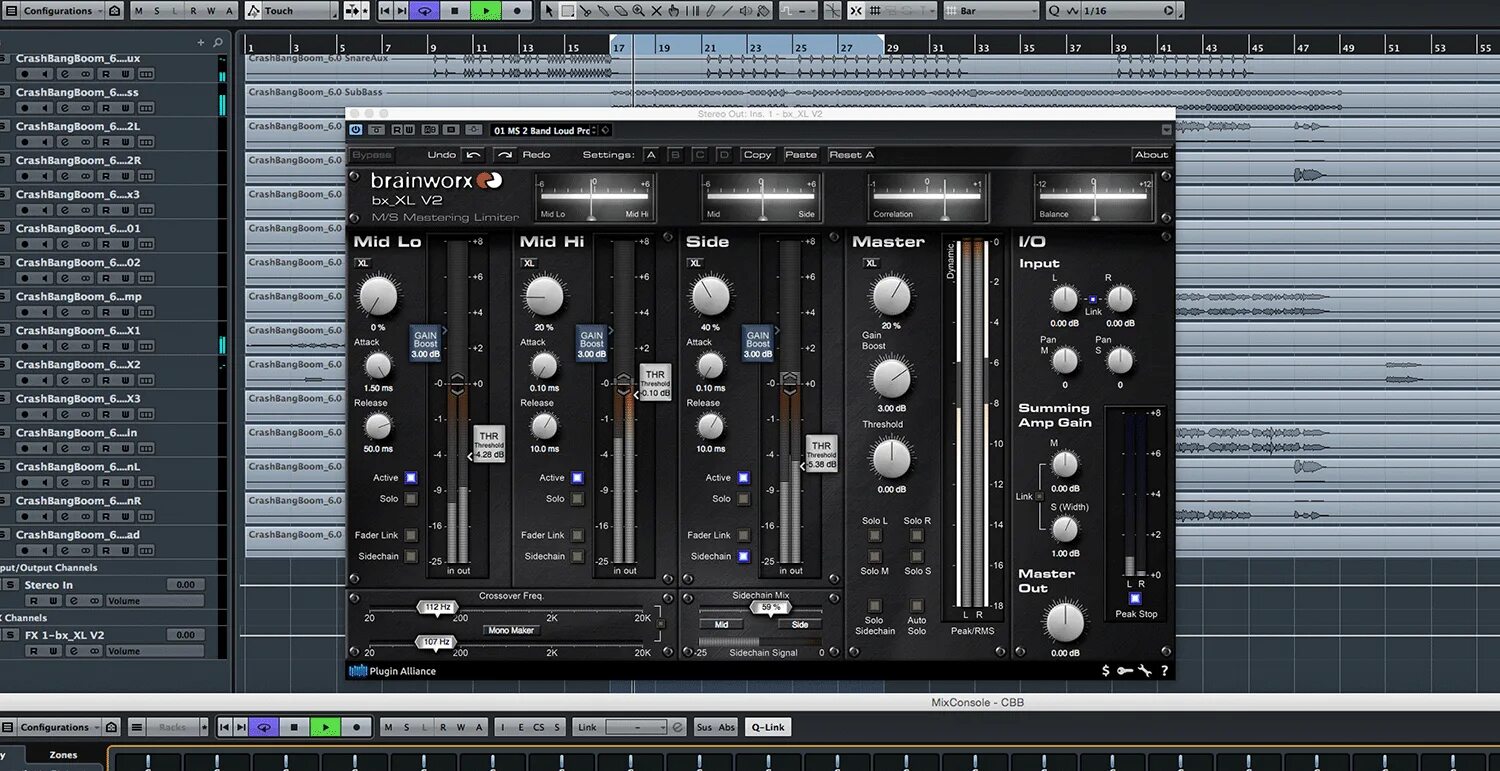Open the Link group dropdown in MixConsole
This screenshot has width=1500, height=771.
pos(636,727)
